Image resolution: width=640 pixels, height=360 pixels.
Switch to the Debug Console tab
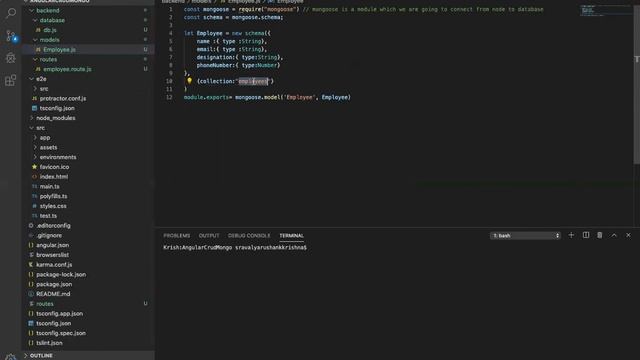249,236
